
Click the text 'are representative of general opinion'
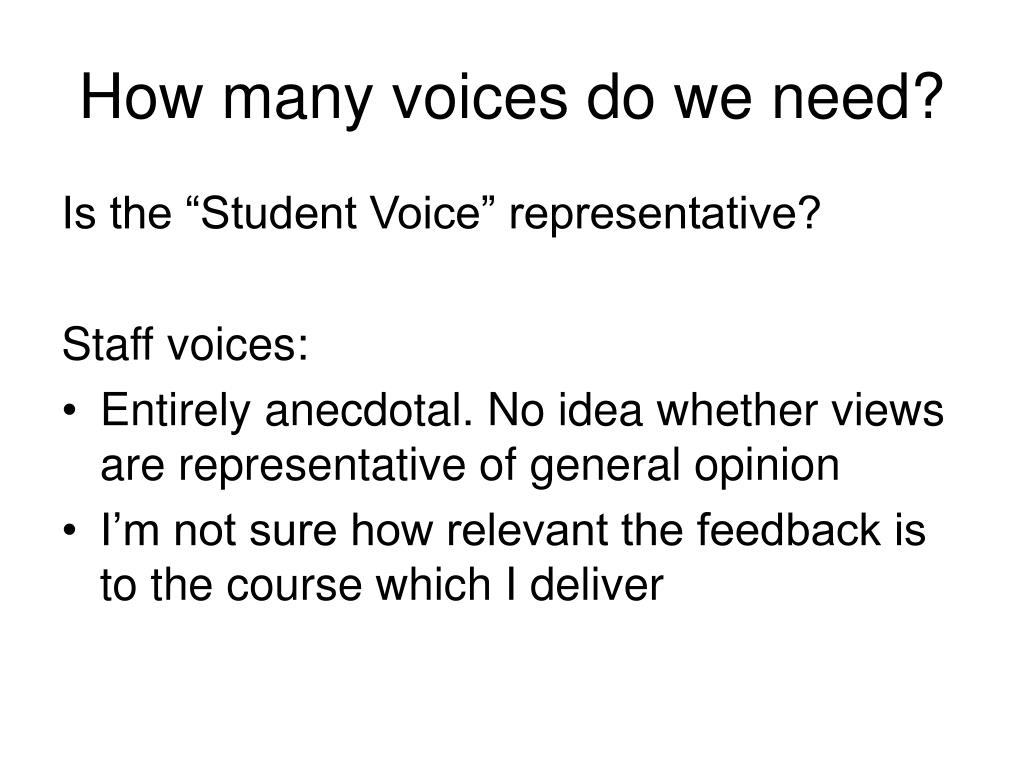coord(470,466)
